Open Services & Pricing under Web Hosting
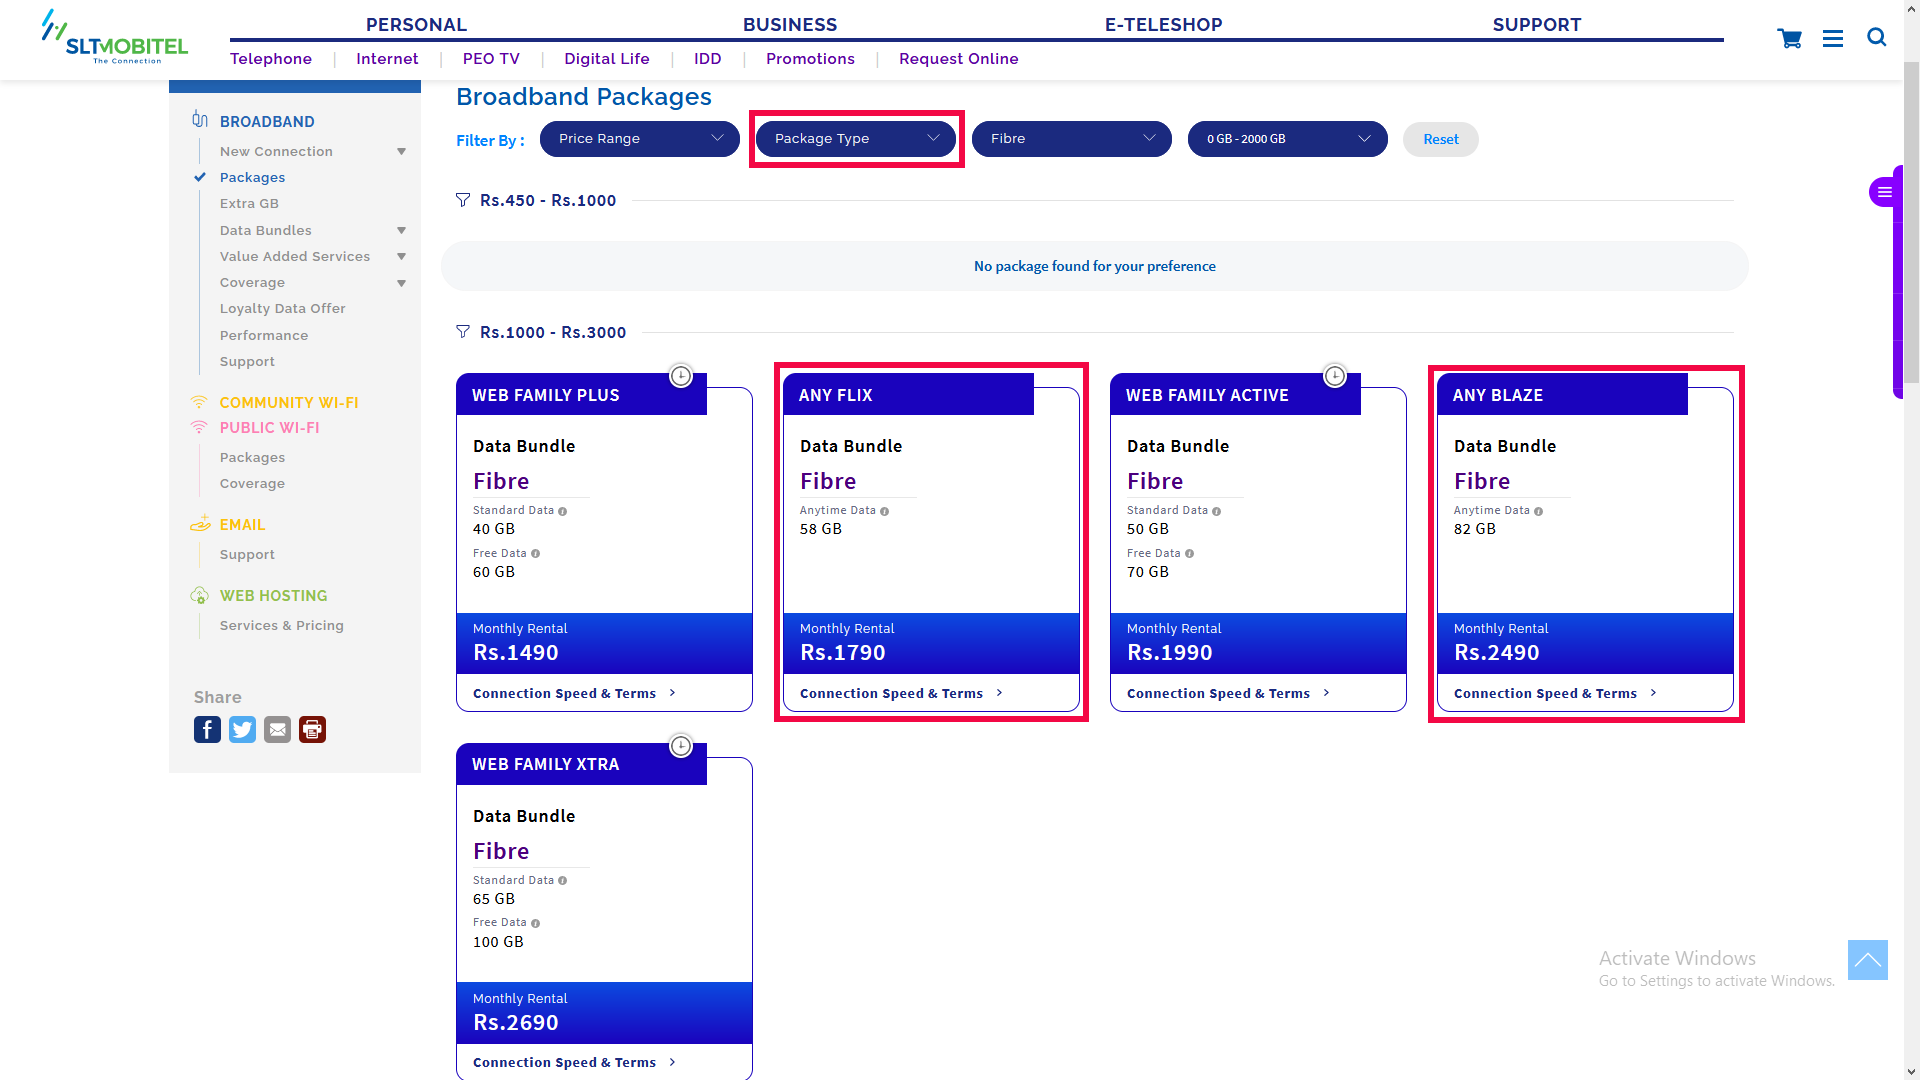The height and width of the screenshot is (1080, 1920). 281,626
